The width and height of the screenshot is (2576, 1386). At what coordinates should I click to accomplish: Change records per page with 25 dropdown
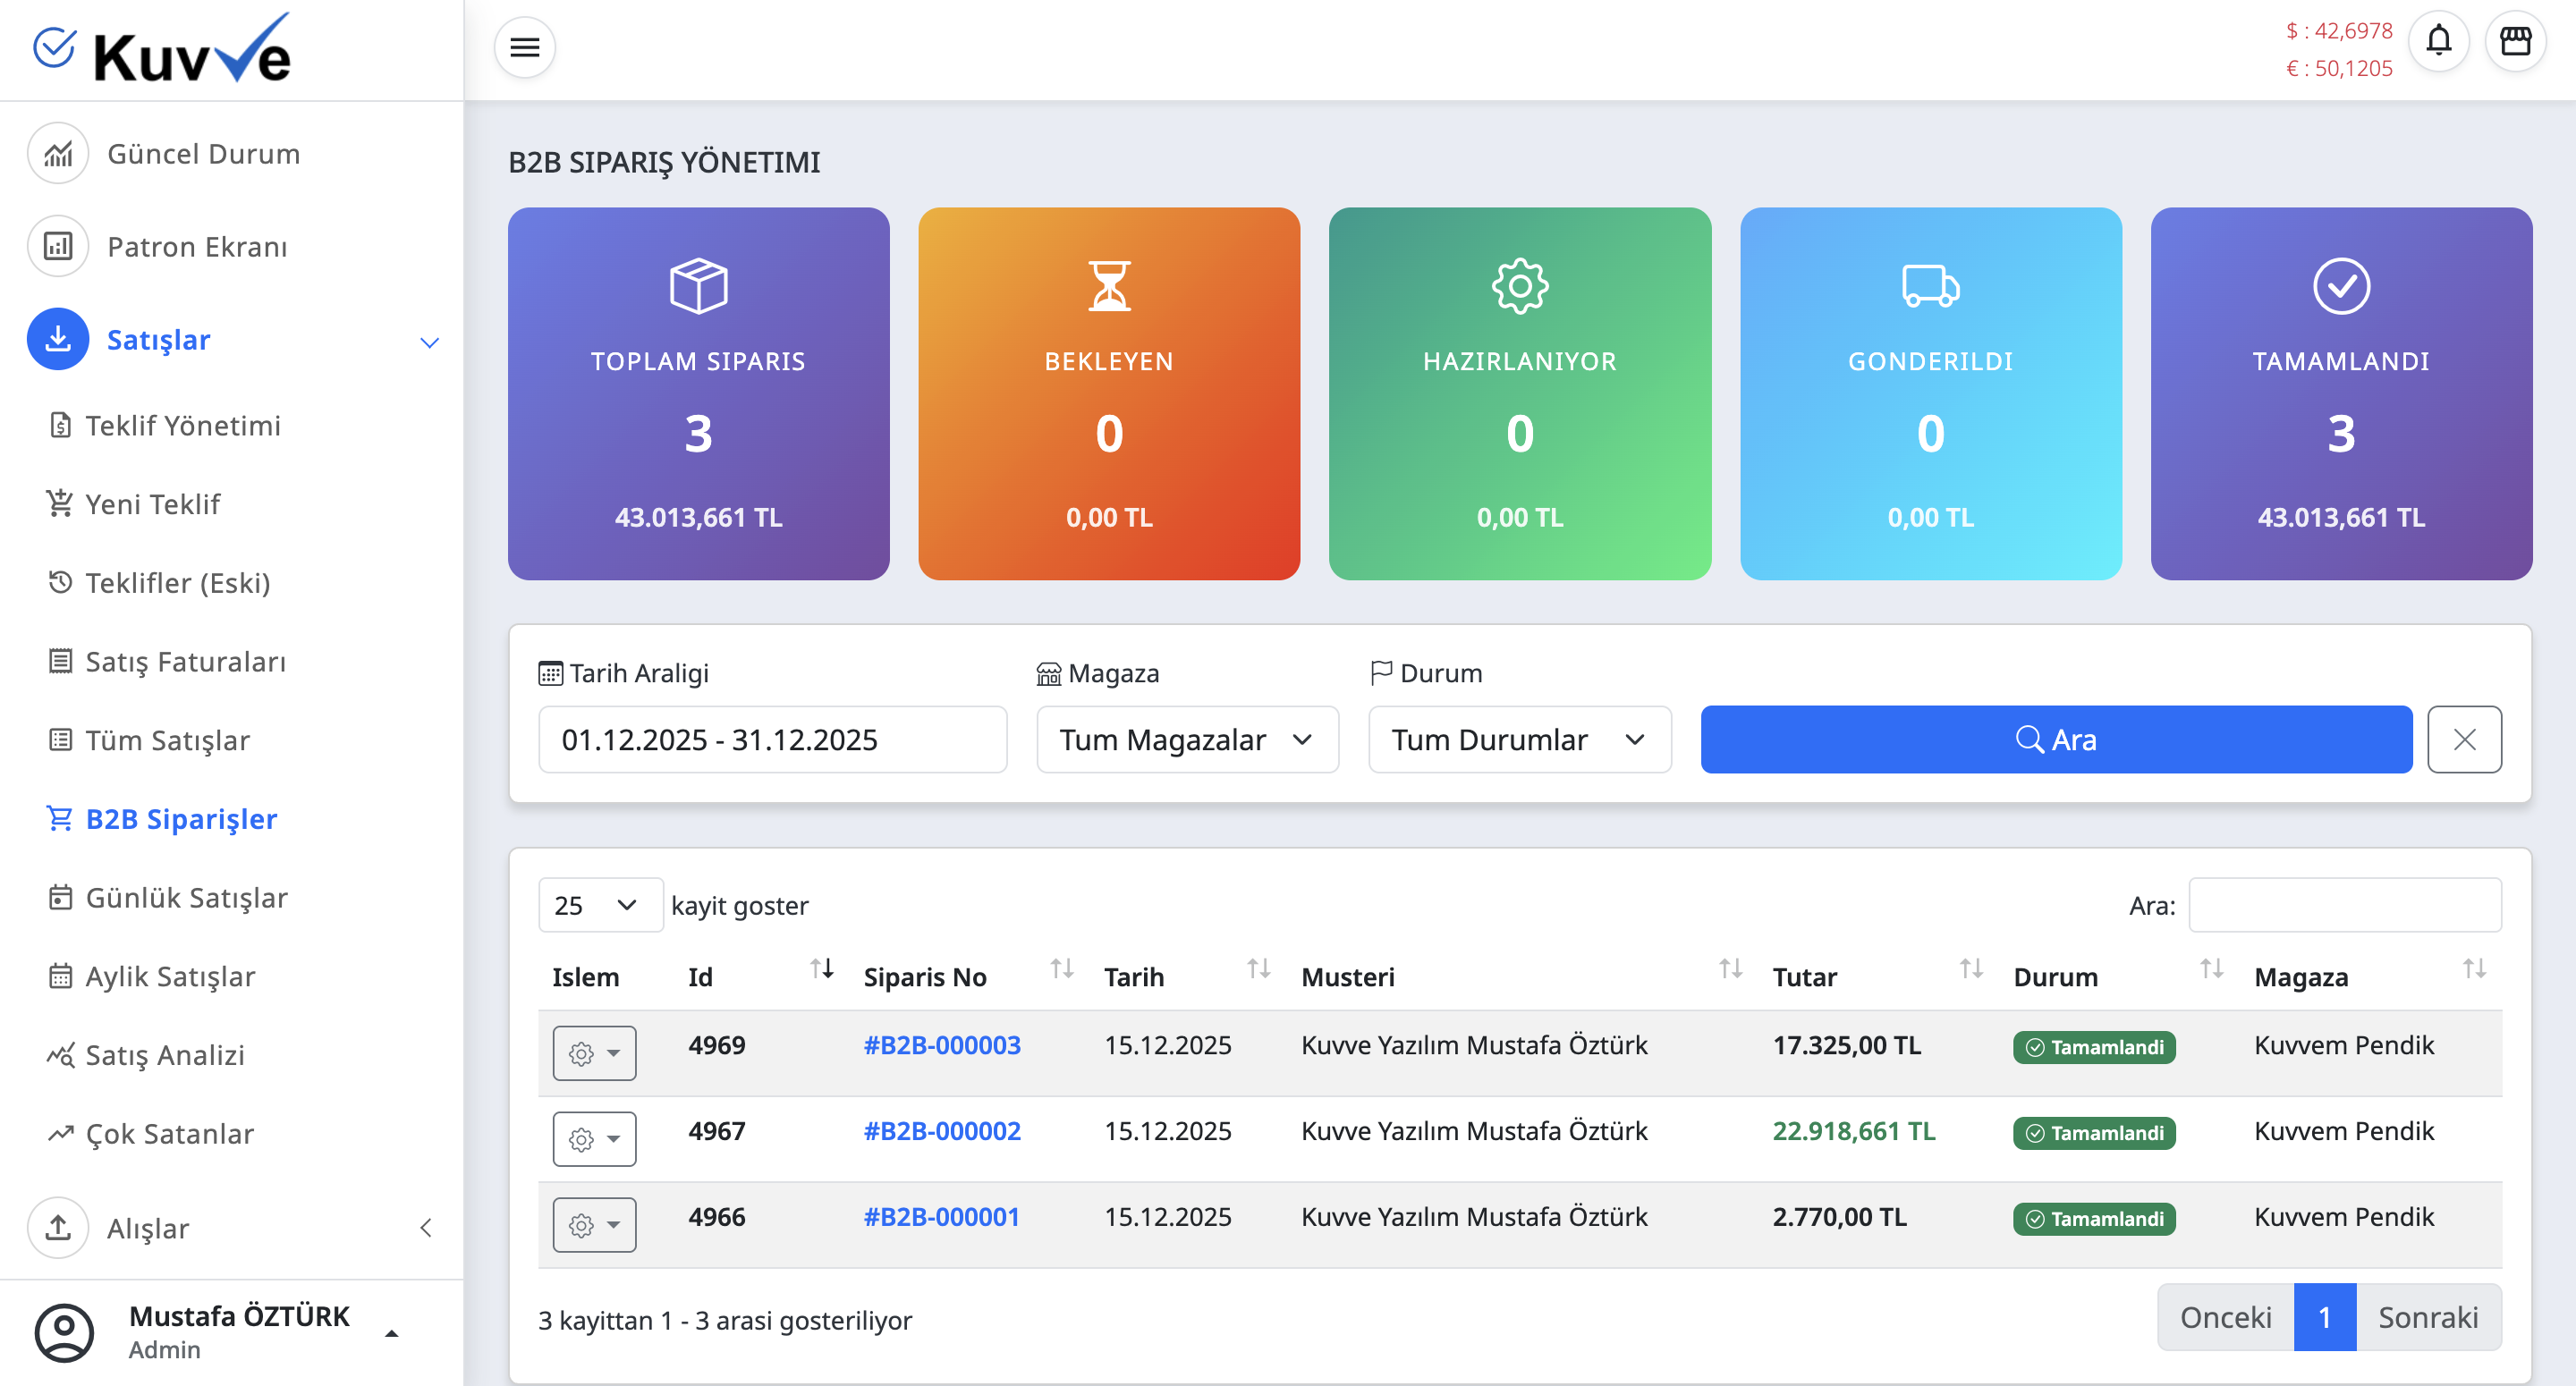coord(599,905)
